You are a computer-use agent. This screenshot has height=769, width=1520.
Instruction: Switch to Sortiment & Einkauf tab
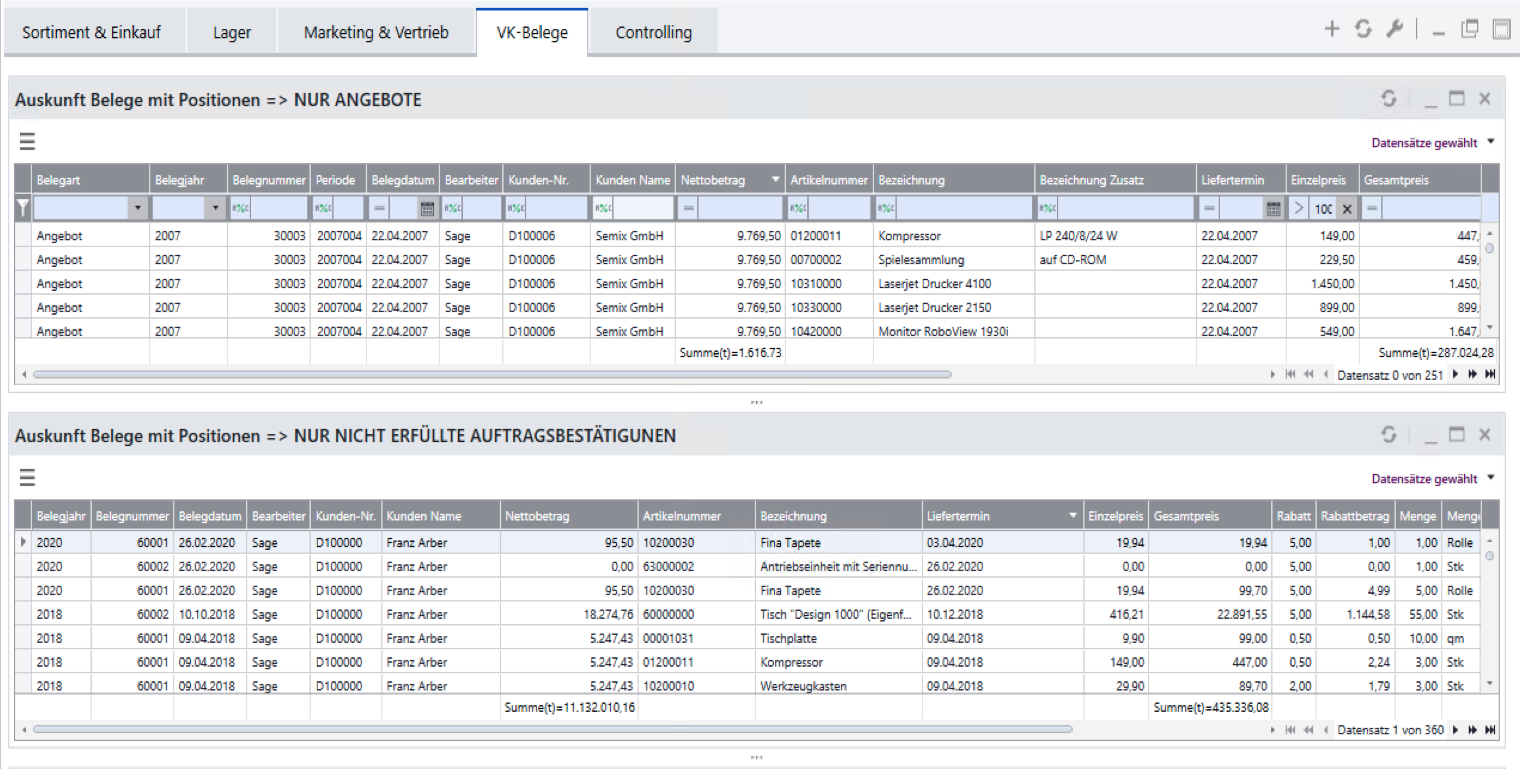(x=91, y=32)
